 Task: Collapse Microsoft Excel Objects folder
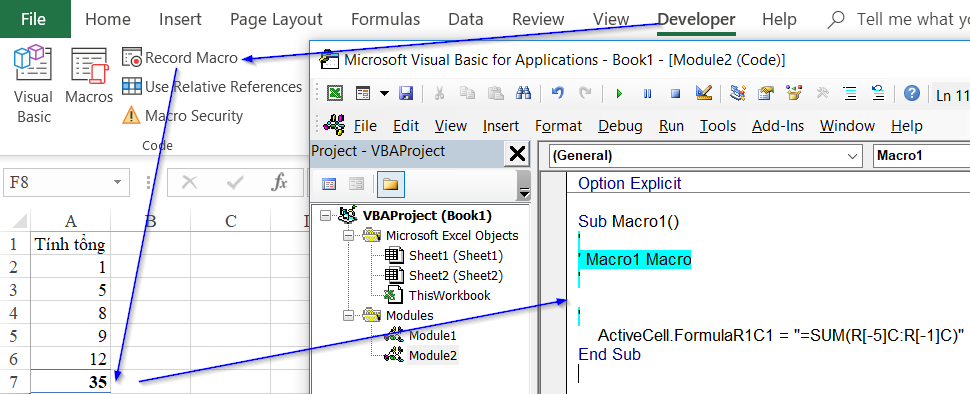pos(349,236)
